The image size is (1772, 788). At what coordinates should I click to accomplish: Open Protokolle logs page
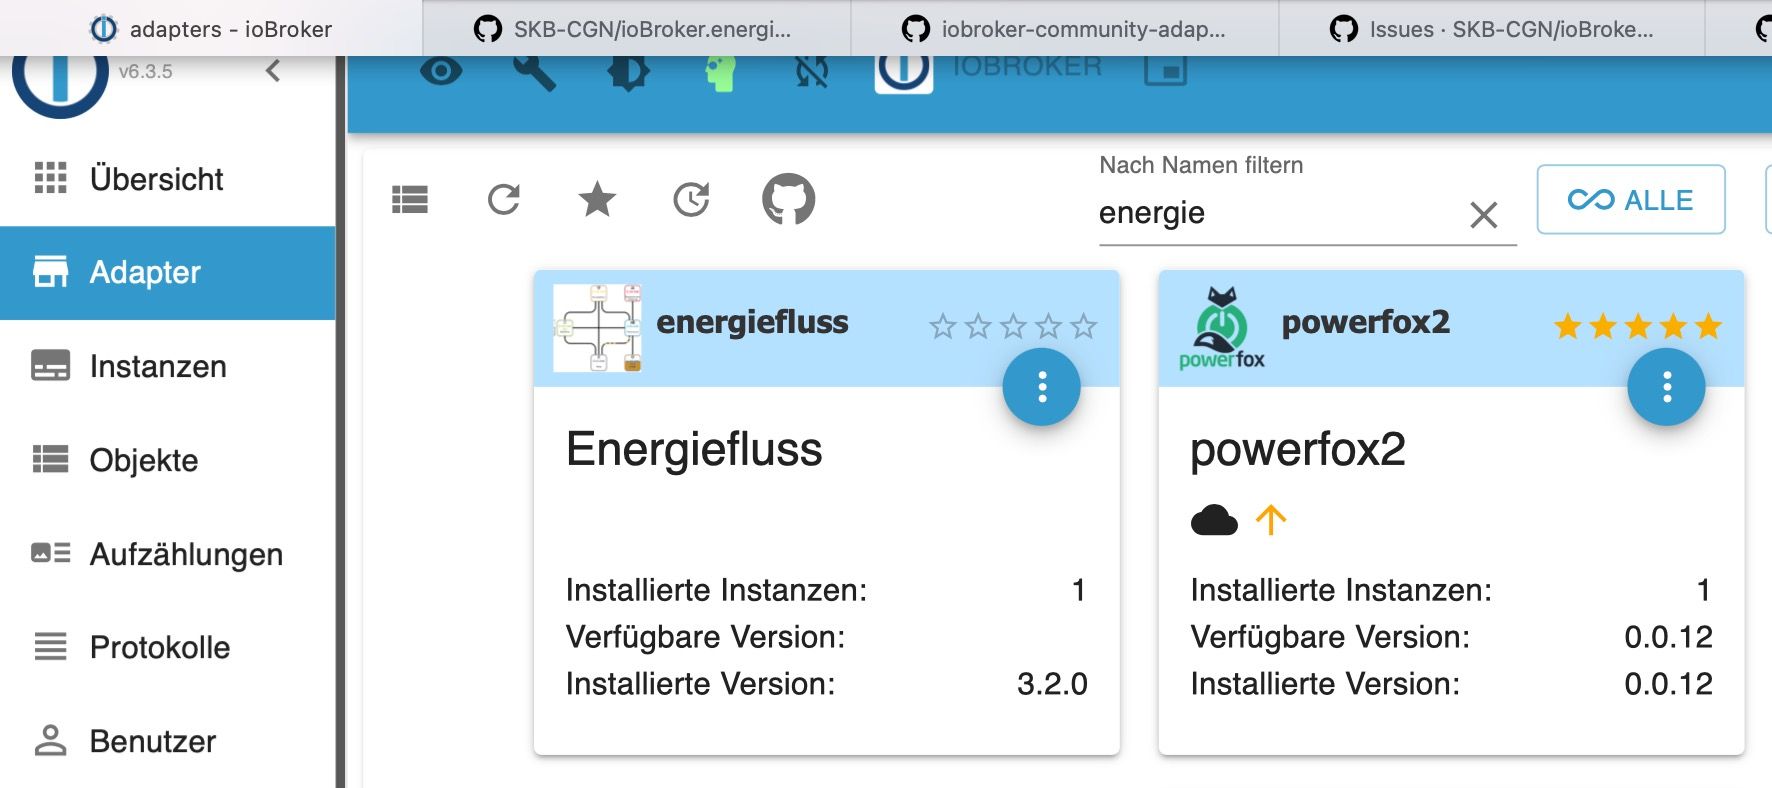[168, 647]
